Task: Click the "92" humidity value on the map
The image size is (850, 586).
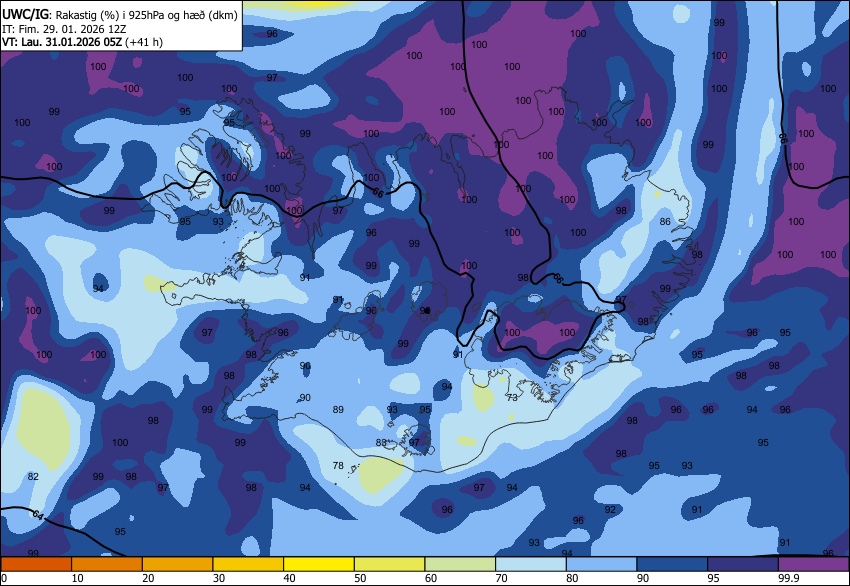Action: click(x=610, y=510)
